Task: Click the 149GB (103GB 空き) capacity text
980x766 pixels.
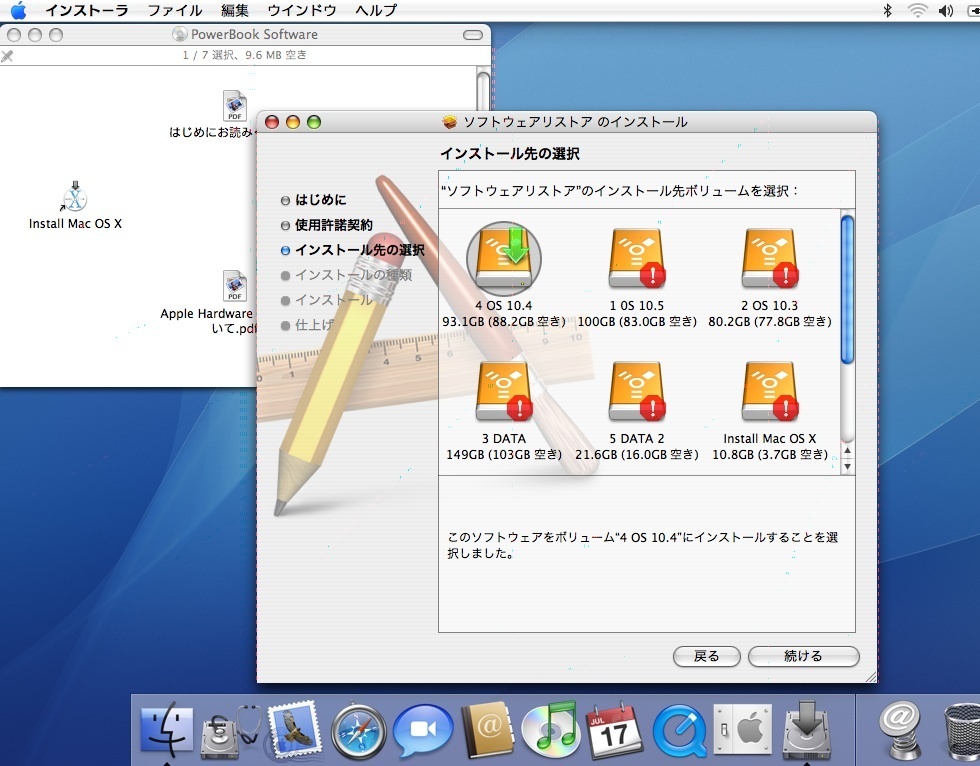Action: tap(504, 454)
